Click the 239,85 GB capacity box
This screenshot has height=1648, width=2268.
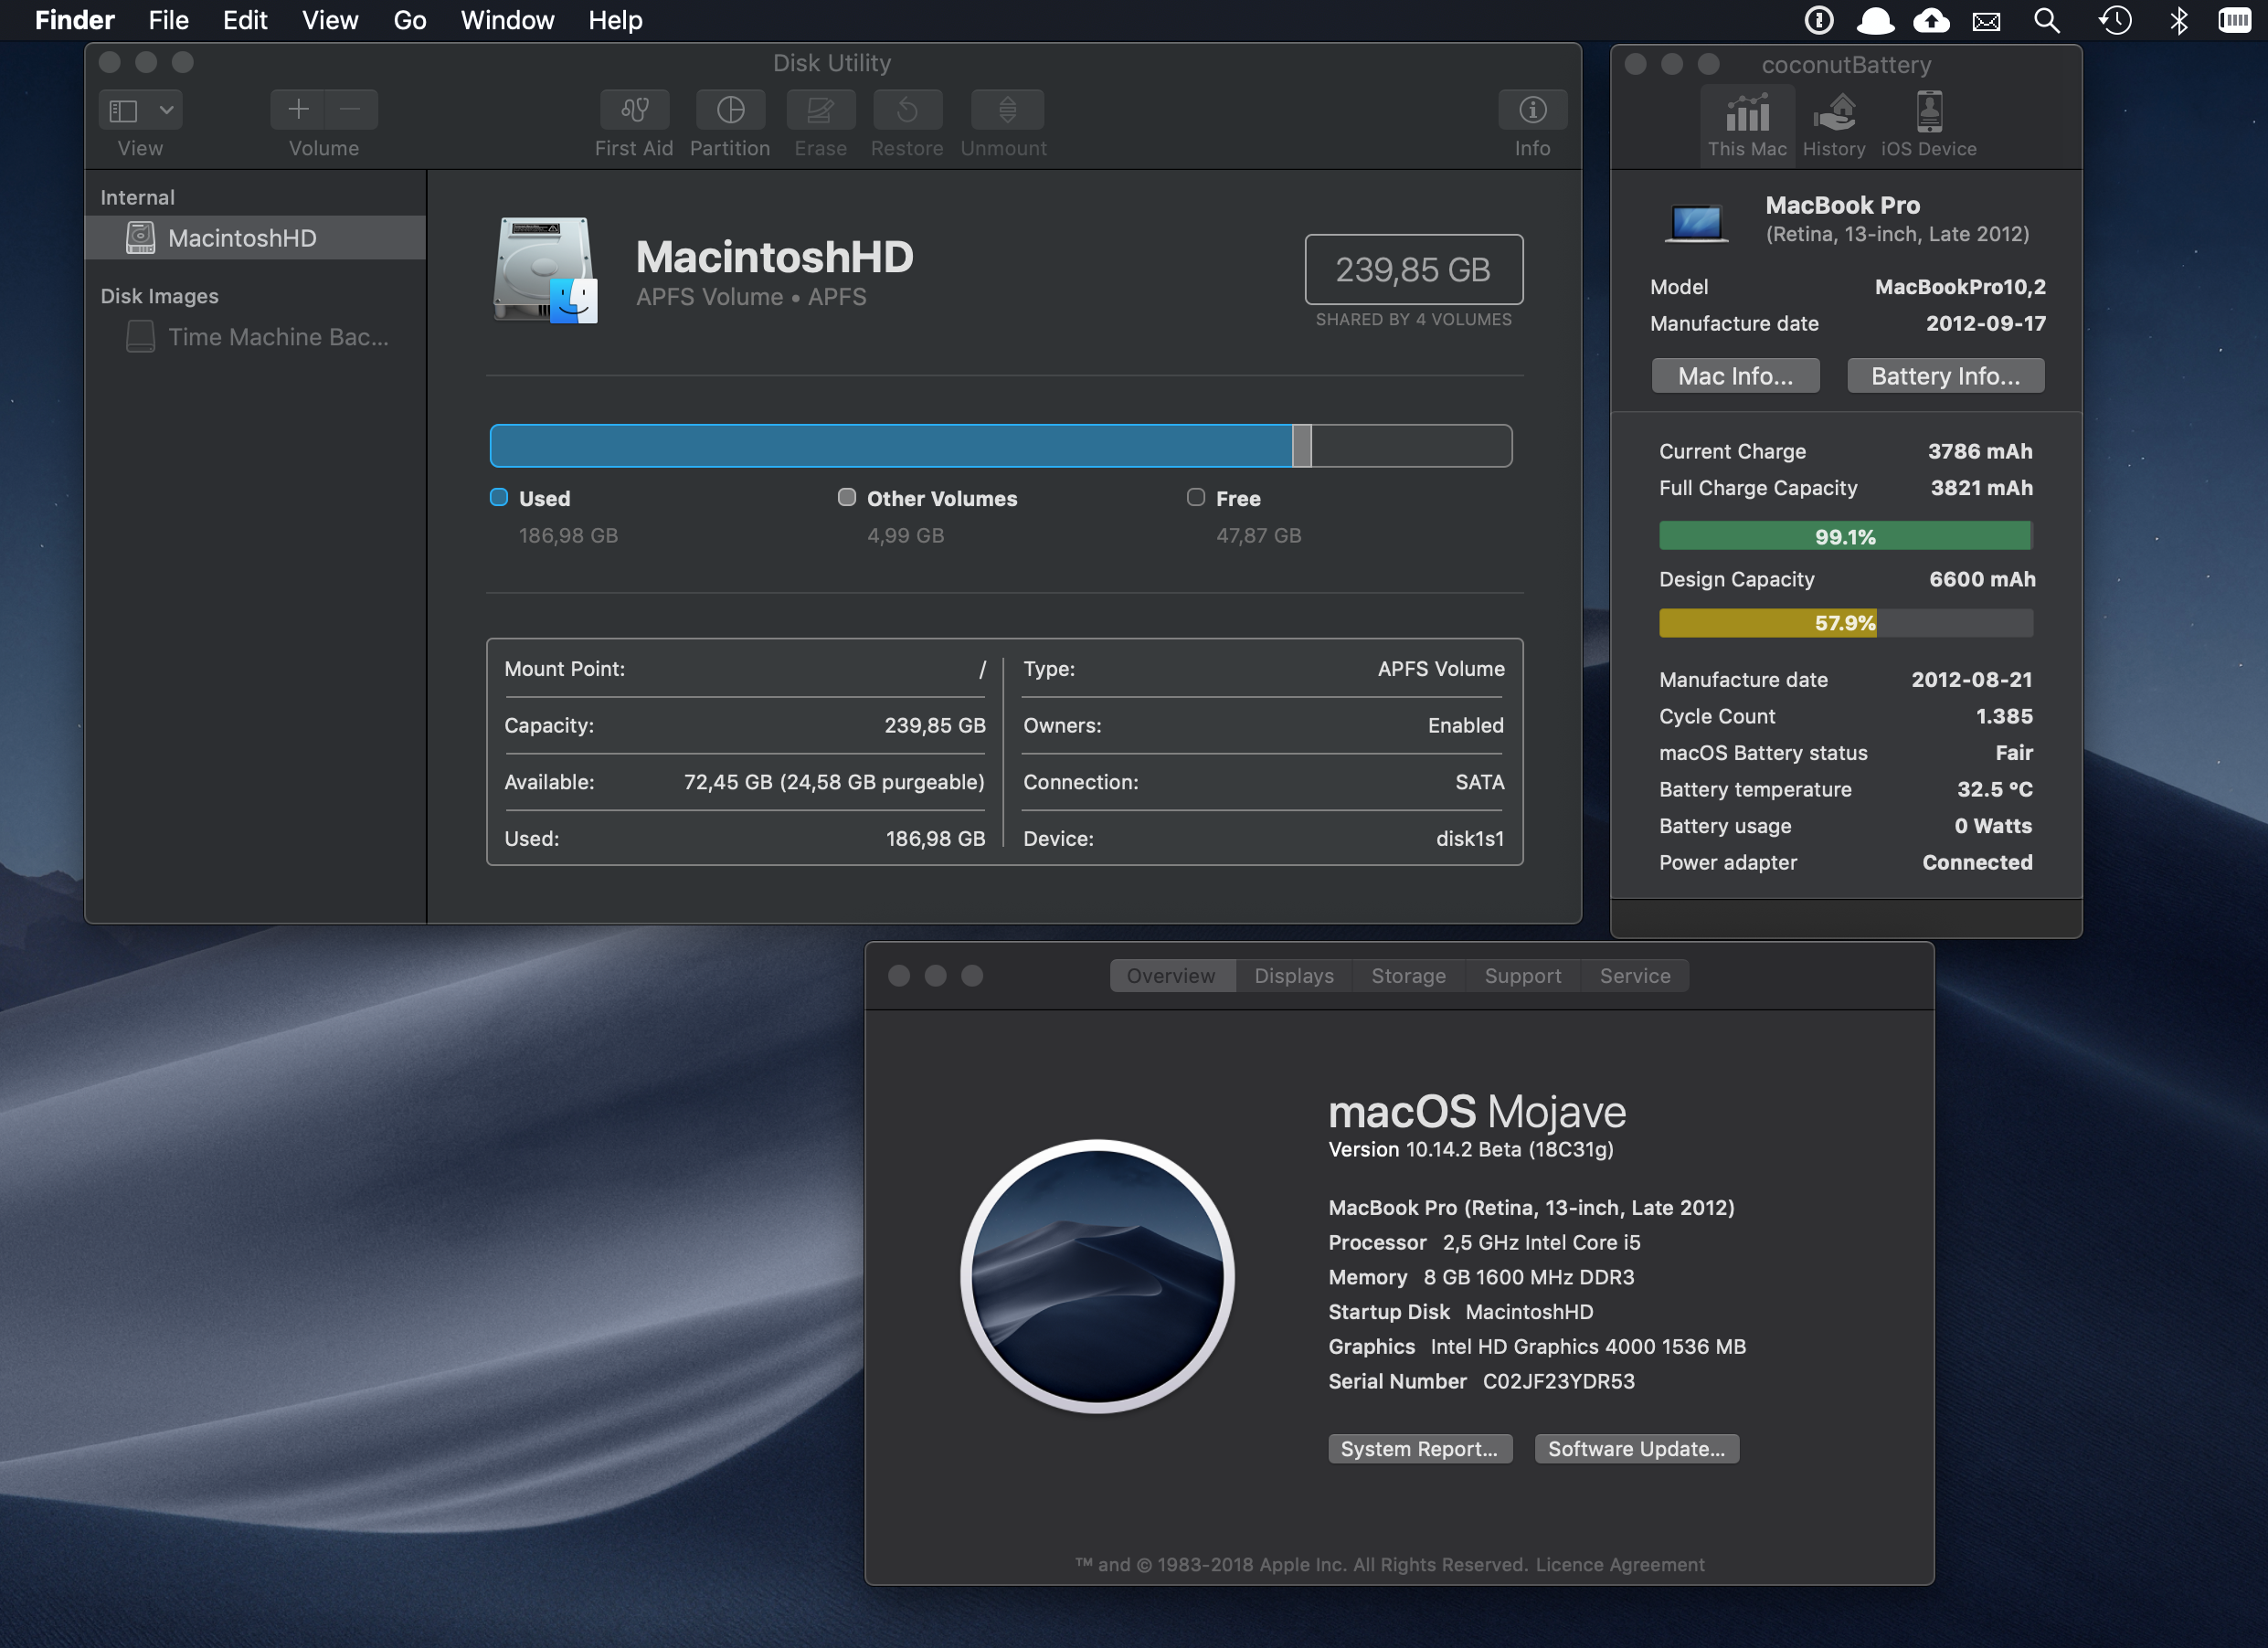(x=1413, y=269)
